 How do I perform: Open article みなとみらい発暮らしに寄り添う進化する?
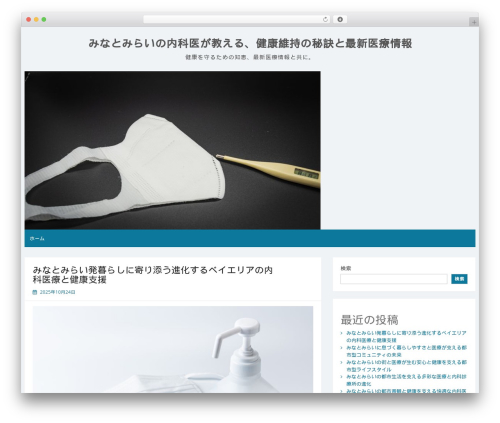[152, 275]
